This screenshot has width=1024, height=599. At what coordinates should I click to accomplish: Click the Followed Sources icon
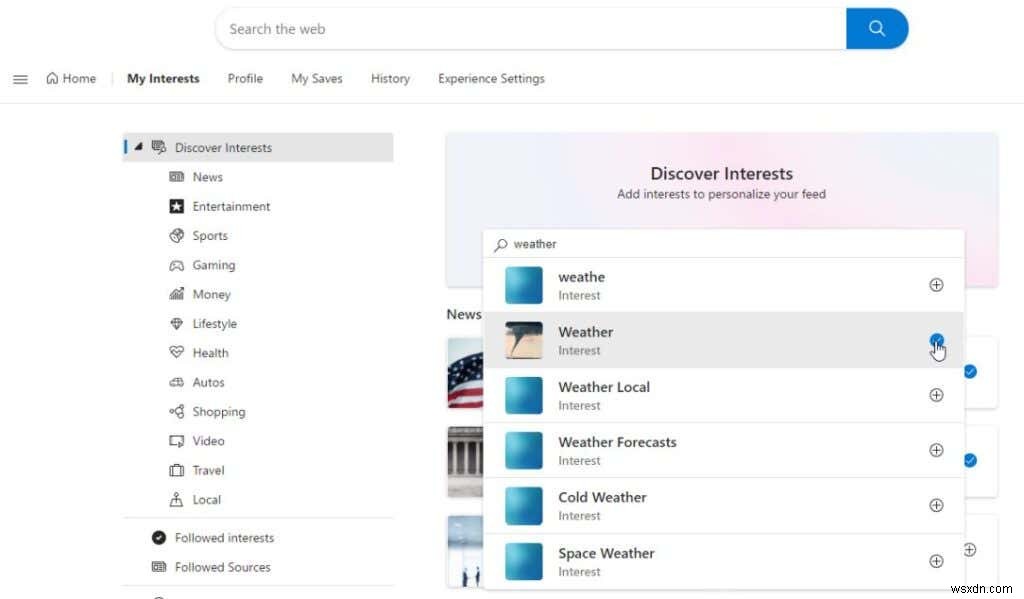pyautogui.click(x=159, y=567)
